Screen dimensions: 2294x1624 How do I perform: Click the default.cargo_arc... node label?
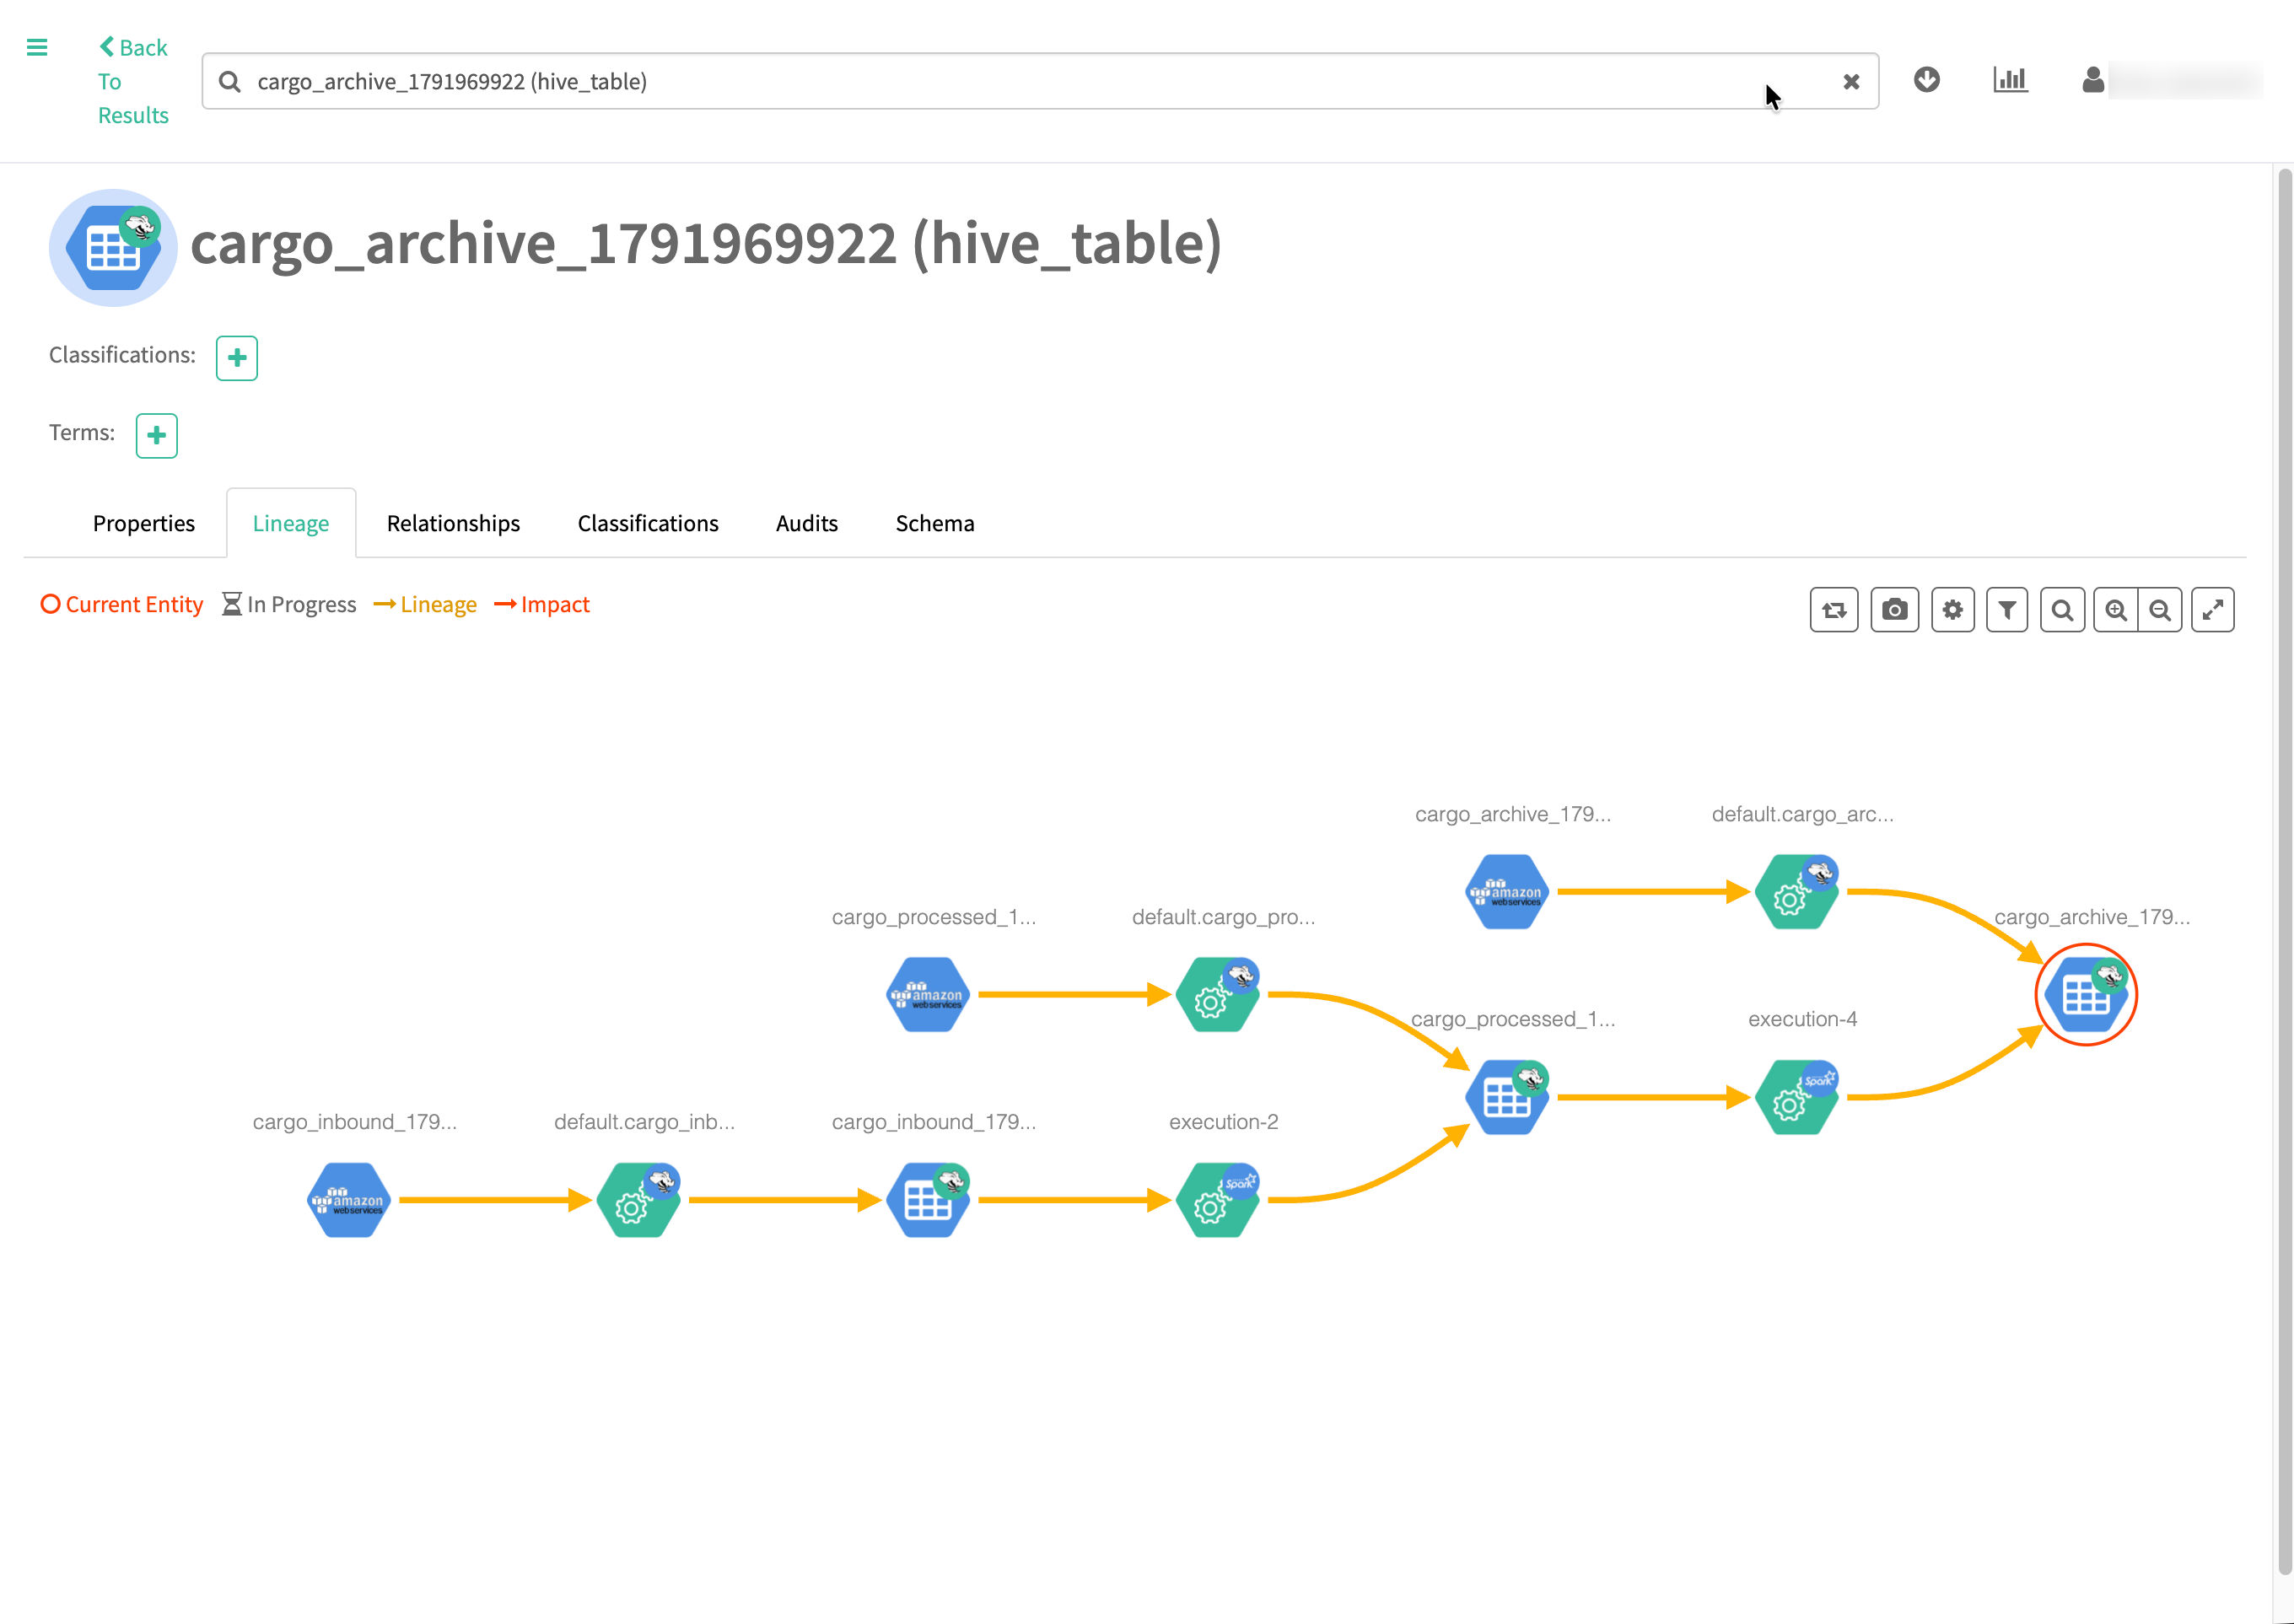click(1802, 814)
